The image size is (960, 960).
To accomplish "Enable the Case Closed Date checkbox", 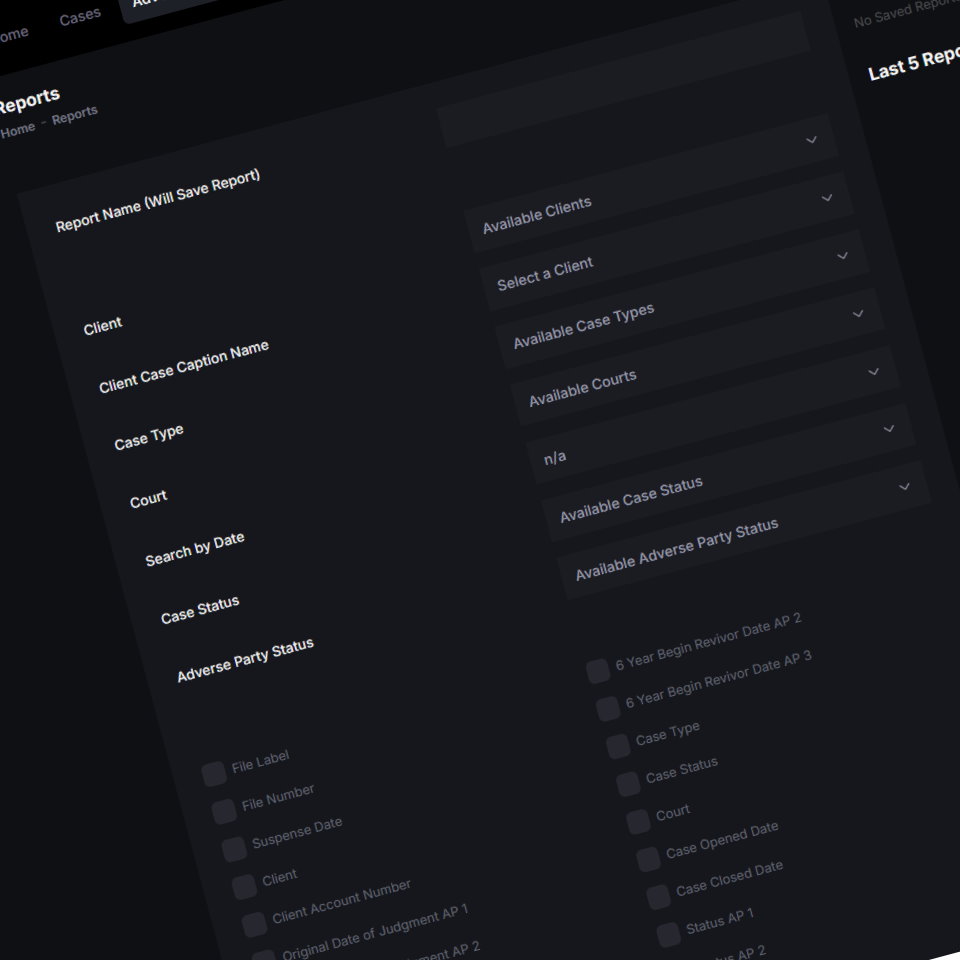I will click(x=659, y=897).
